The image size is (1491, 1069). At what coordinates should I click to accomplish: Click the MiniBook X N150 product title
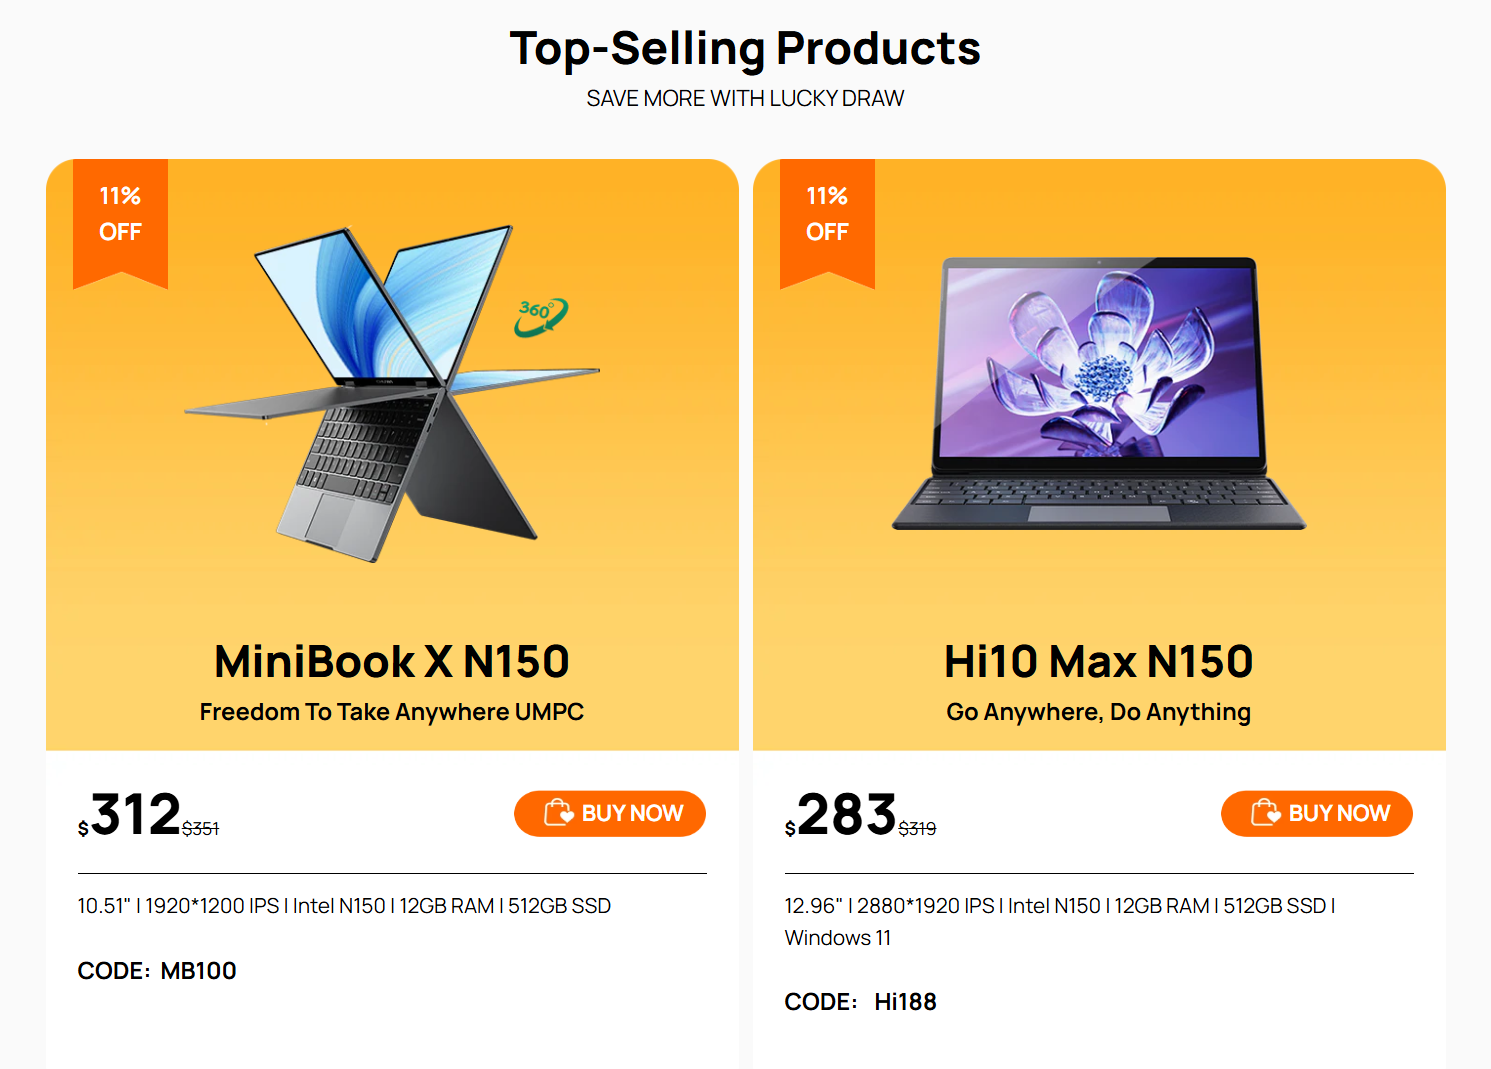coord(392,661)
